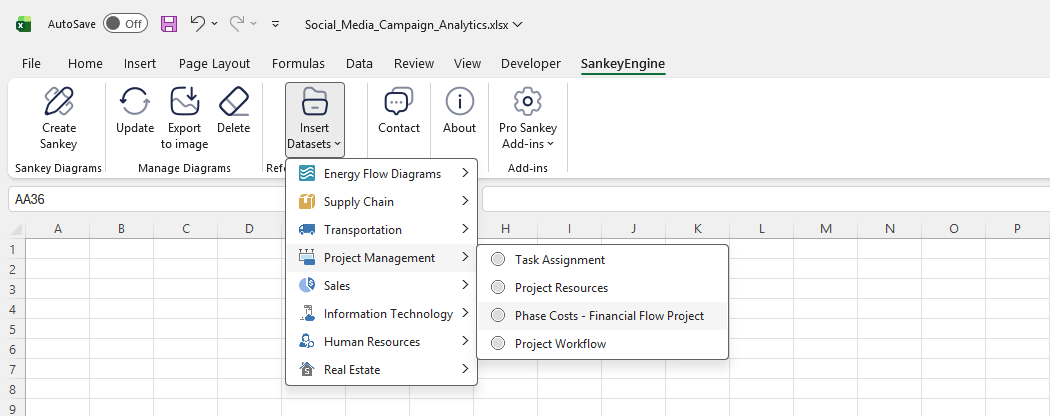Switch to the Home tab
Viewport: 1050px width, 416px height.
(x=85, y=64)
